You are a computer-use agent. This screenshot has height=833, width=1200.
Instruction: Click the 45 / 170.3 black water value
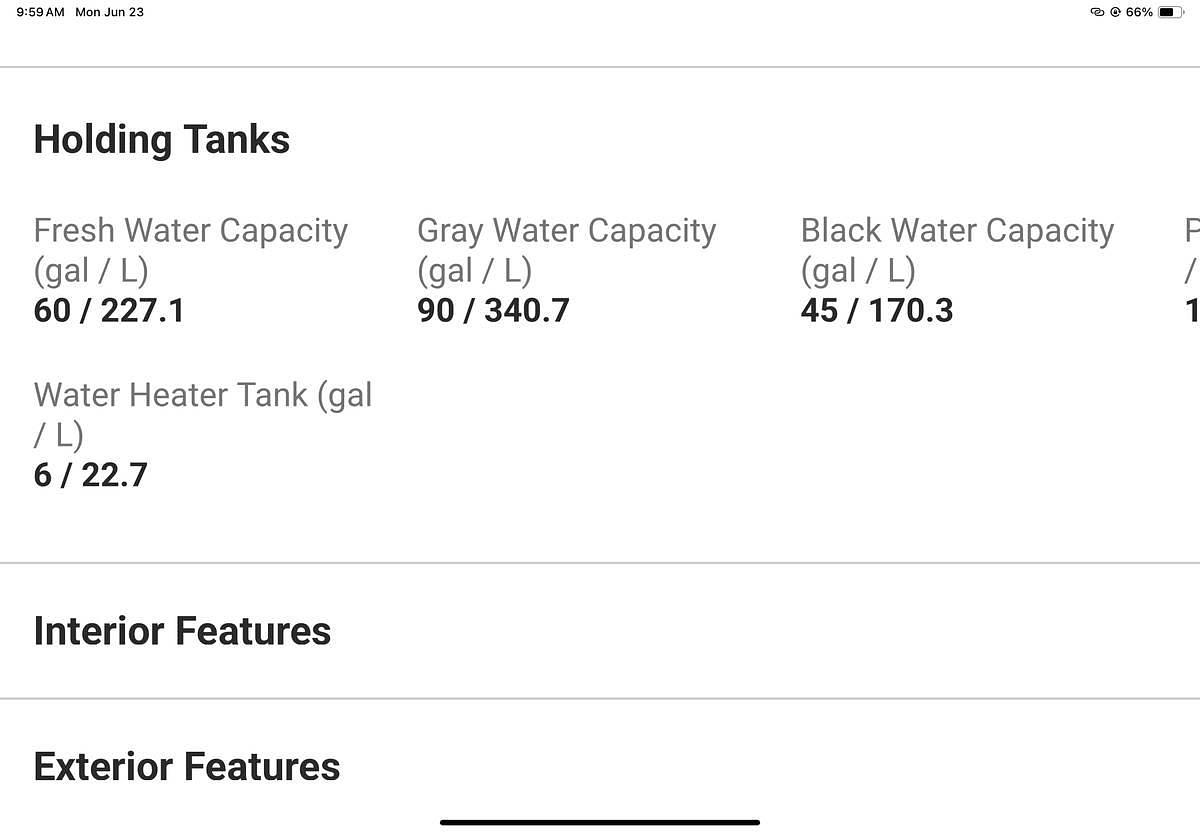(877, 311)
